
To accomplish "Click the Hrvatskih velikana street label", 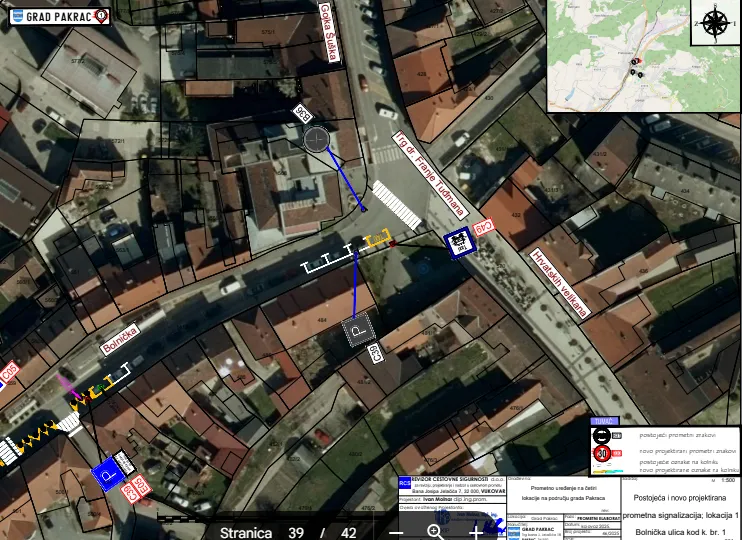I will [x=560, y=283].
